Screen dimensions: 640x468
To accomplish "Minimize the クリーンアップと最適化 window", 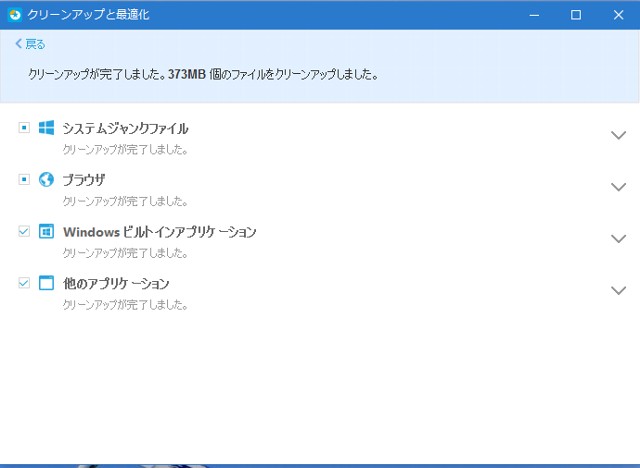I will (534, 15).
